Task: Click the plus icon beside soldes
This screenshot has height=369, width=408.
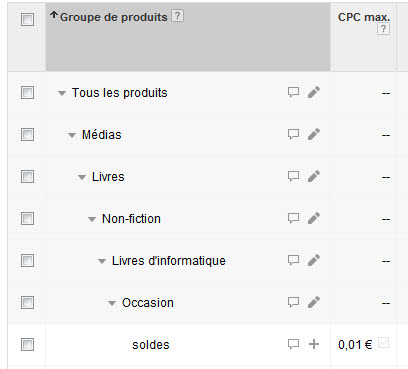Action: [x=314, y=344]
